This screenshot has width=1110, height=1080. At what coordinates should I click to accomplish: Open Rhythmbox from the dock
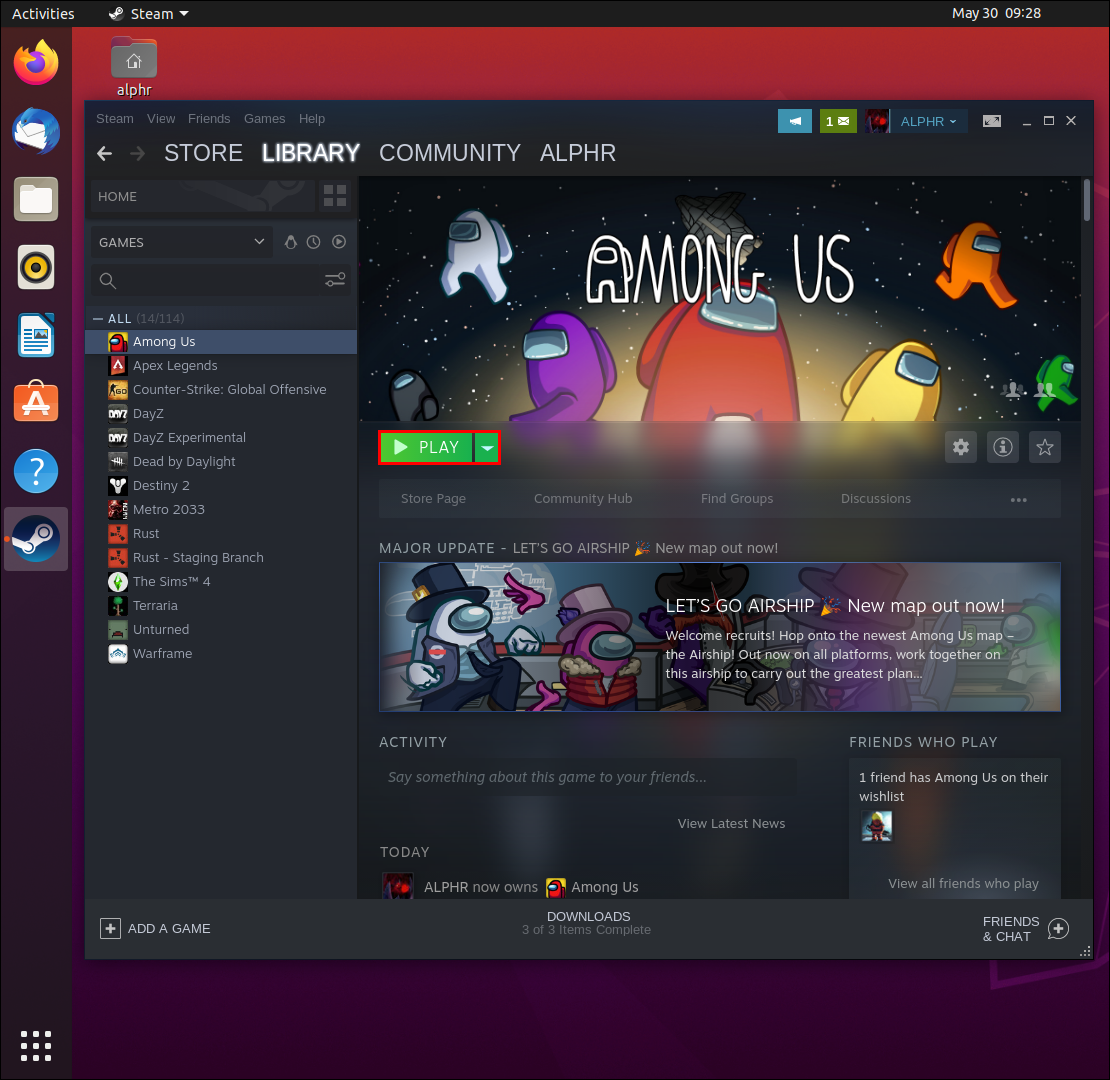tap(36, 268)
